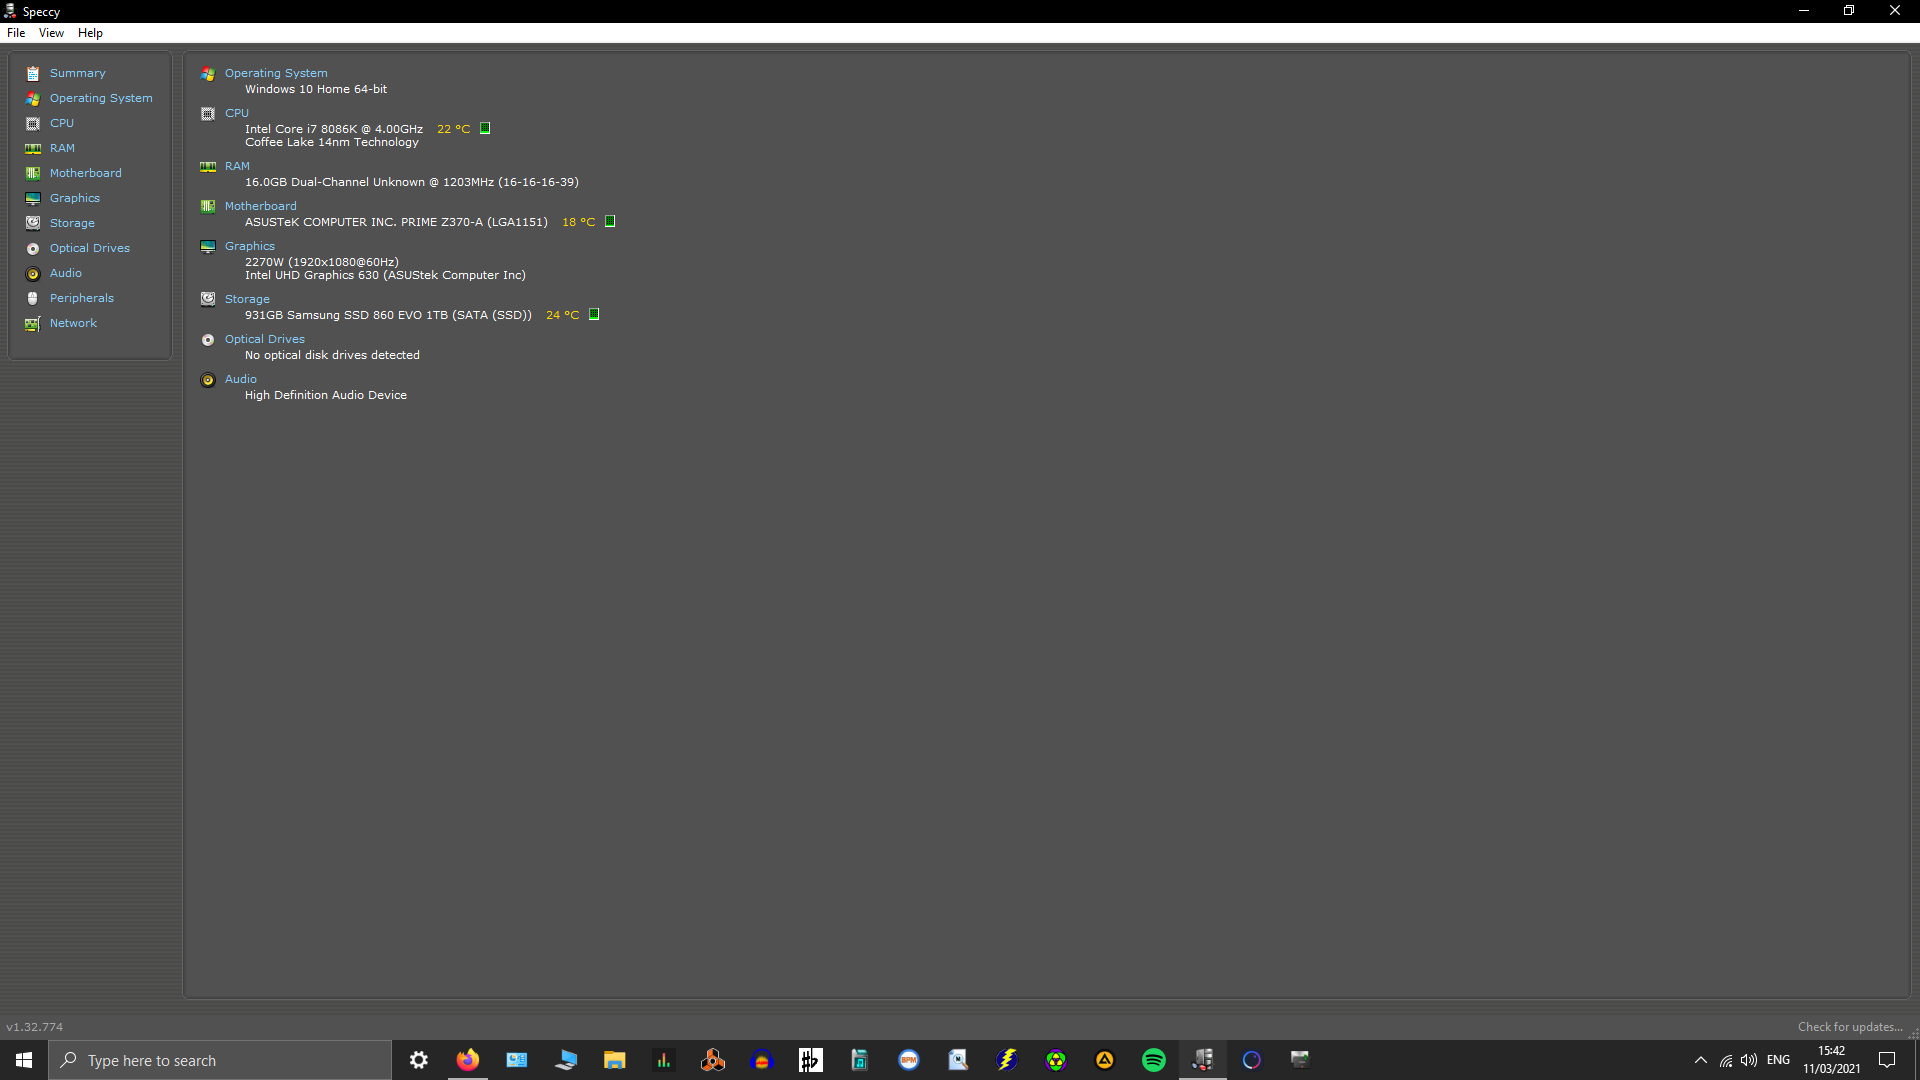Click the Windows flag icon beside the Operating System heading

coord(208,74)
